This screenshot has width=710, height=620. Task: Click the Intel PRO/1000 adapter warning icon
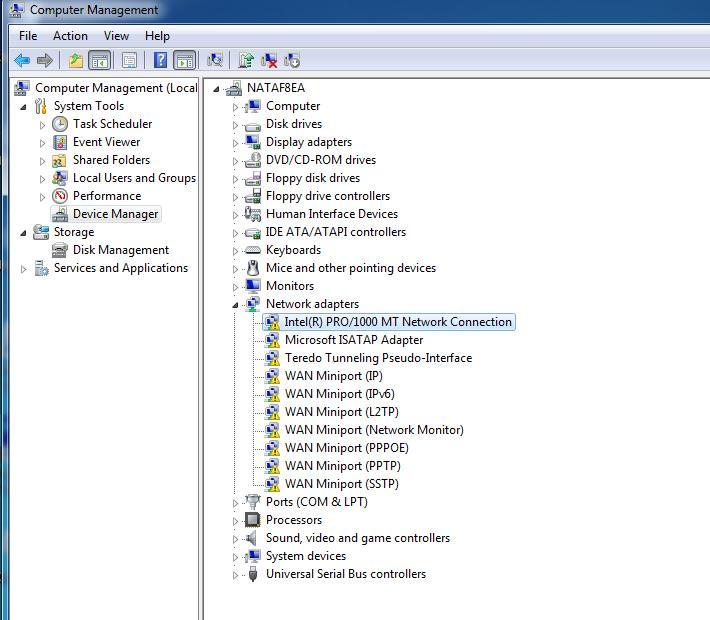[x=272, y=322]
